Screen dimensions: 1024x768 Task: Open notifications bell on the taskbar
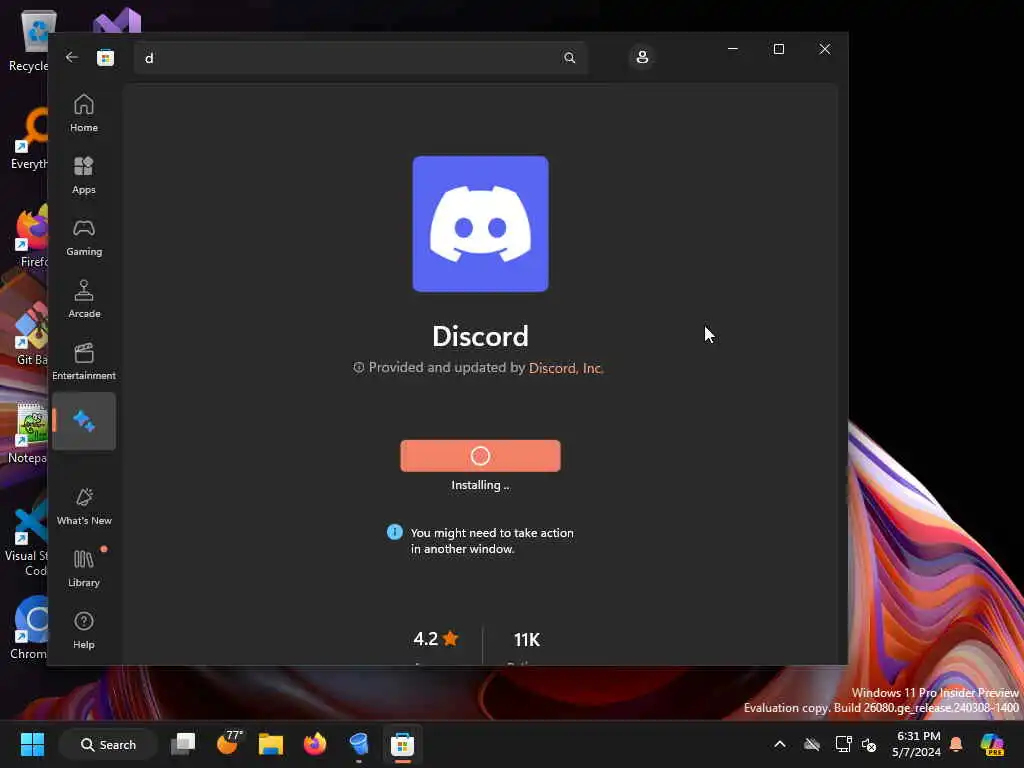point(956,744)
